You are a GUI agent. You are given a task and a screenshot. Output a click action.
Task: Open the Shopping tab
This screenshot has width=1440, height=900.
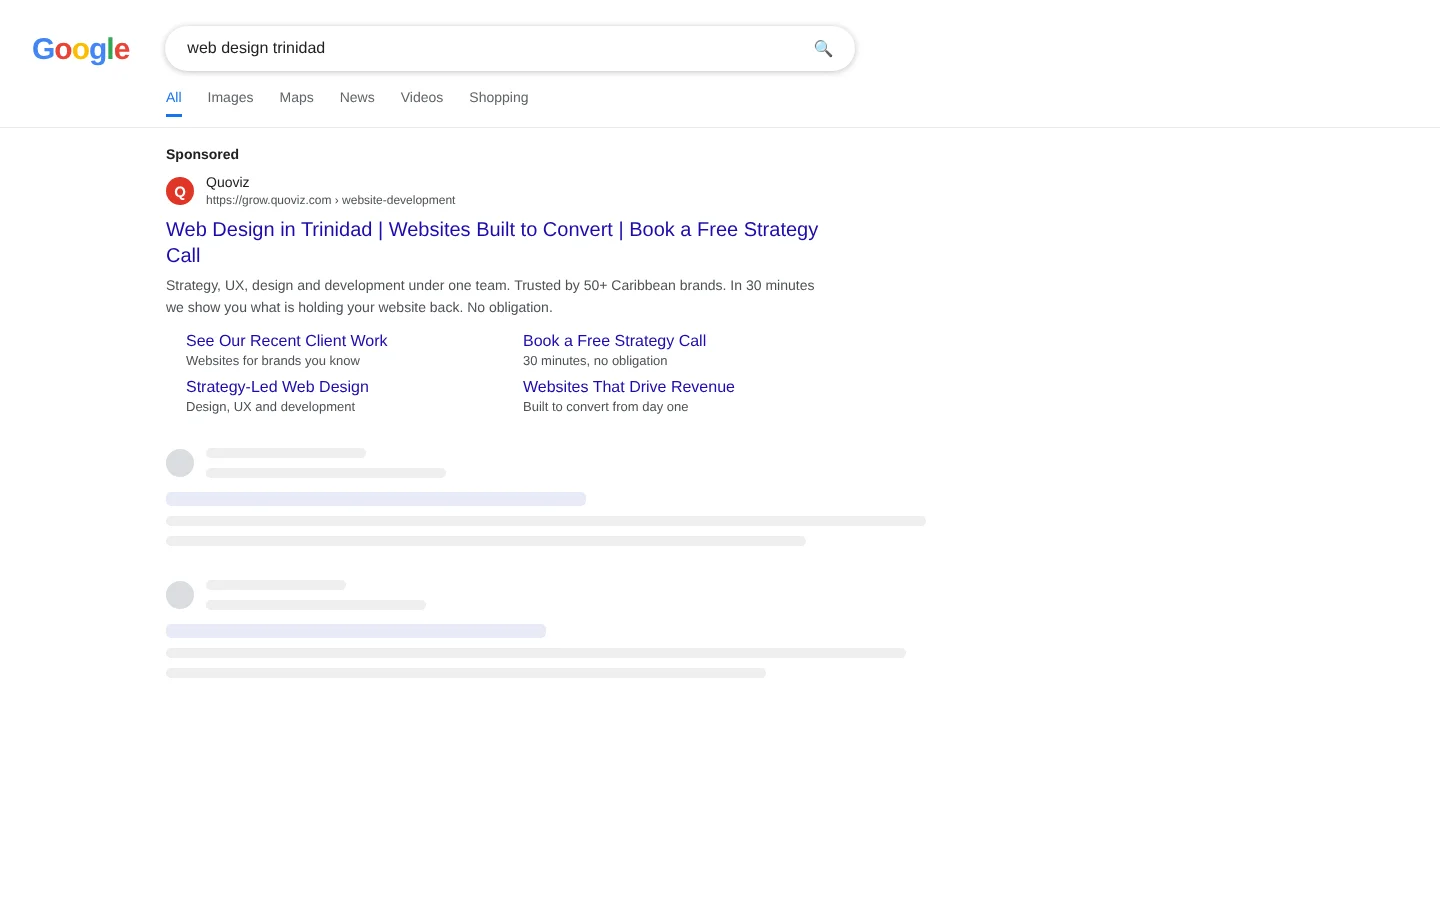499,98
